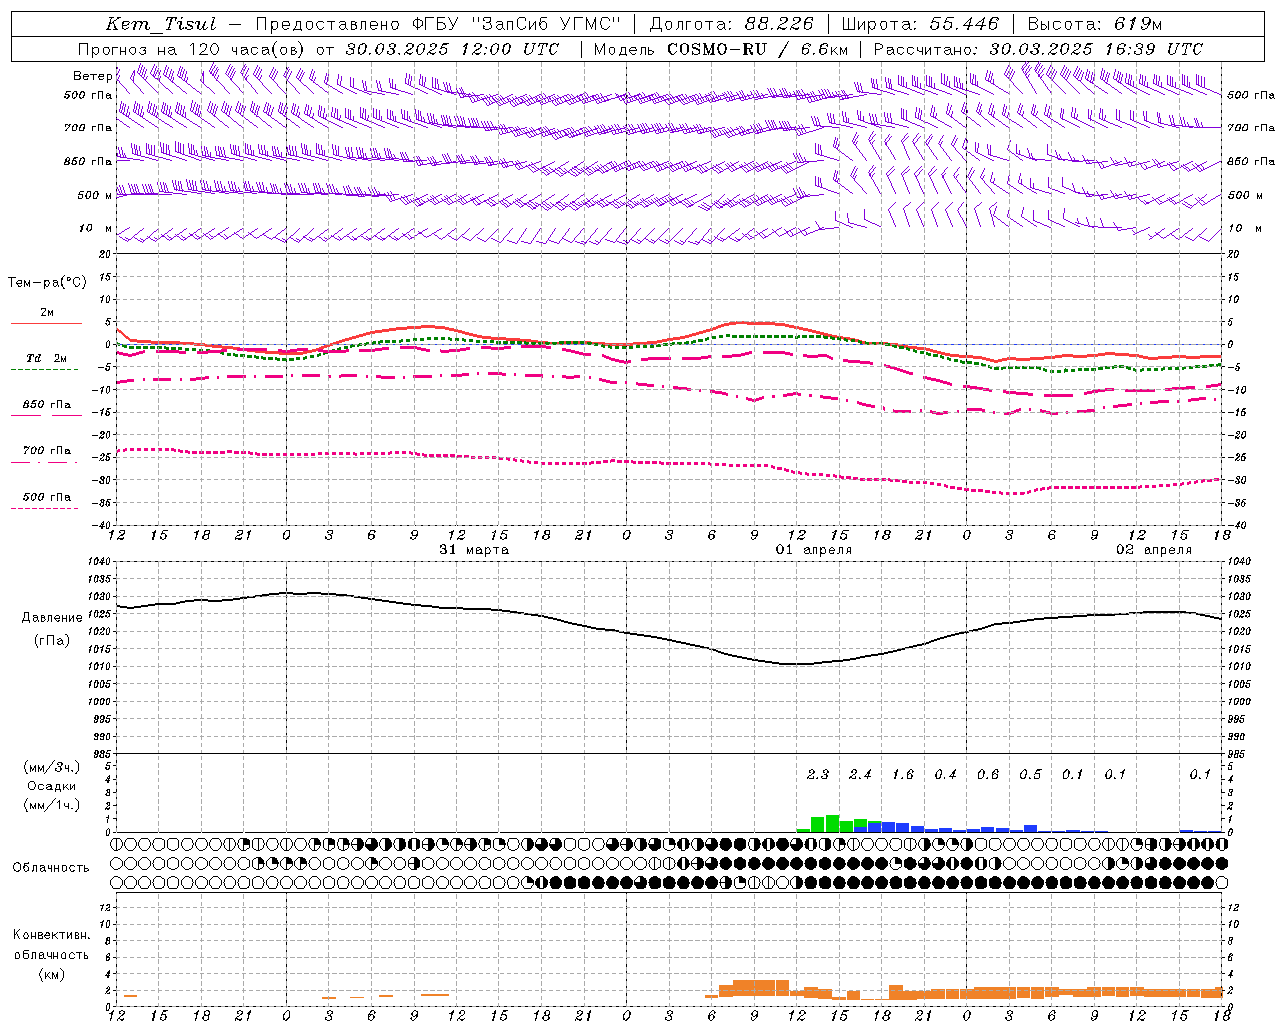Click the temperature legend's 700 гПа label
This screenshot has width=1280, height=1024.
coord(47,451)
